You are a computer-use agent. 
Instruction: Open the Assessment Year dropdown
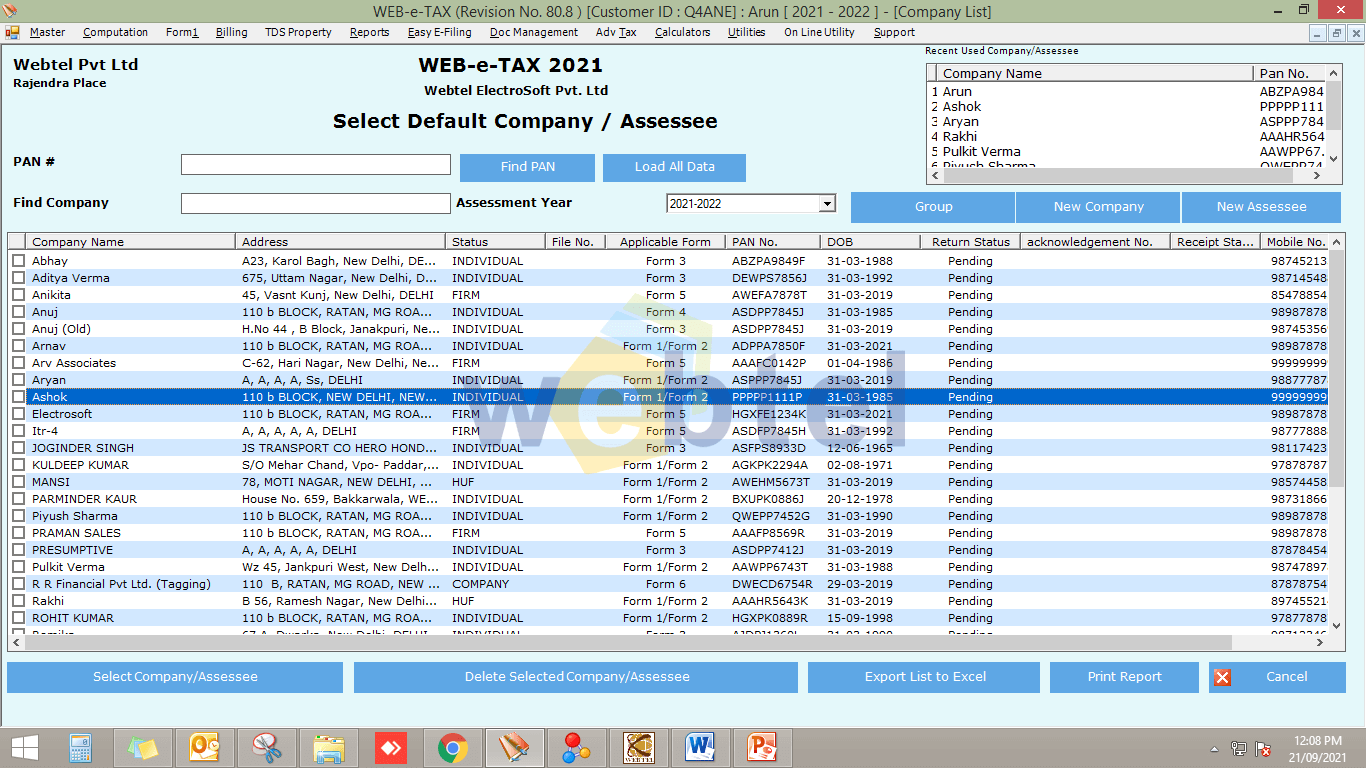(827, 204)
